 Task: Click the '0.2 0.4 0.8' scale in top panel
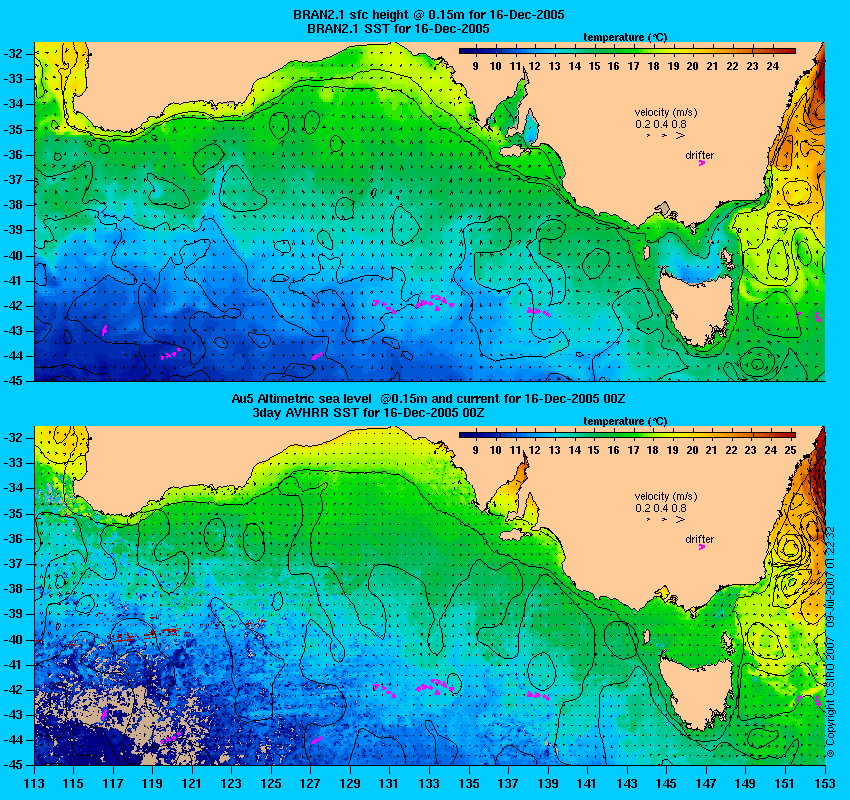tap(661, 124)
